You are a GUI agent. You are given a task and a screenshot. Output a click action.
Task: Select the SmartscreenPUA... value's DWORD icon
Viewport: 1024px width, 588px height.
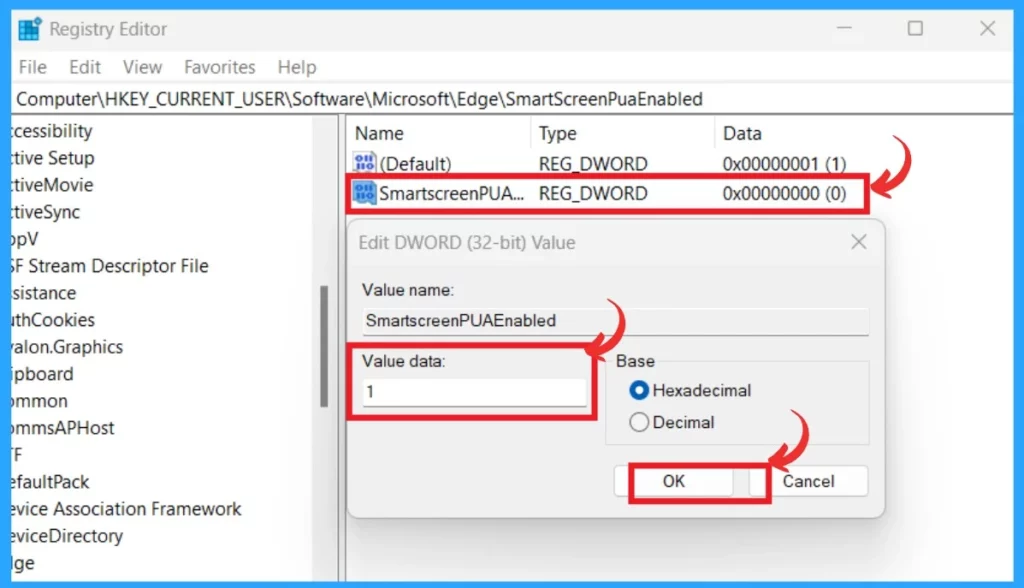364,193
